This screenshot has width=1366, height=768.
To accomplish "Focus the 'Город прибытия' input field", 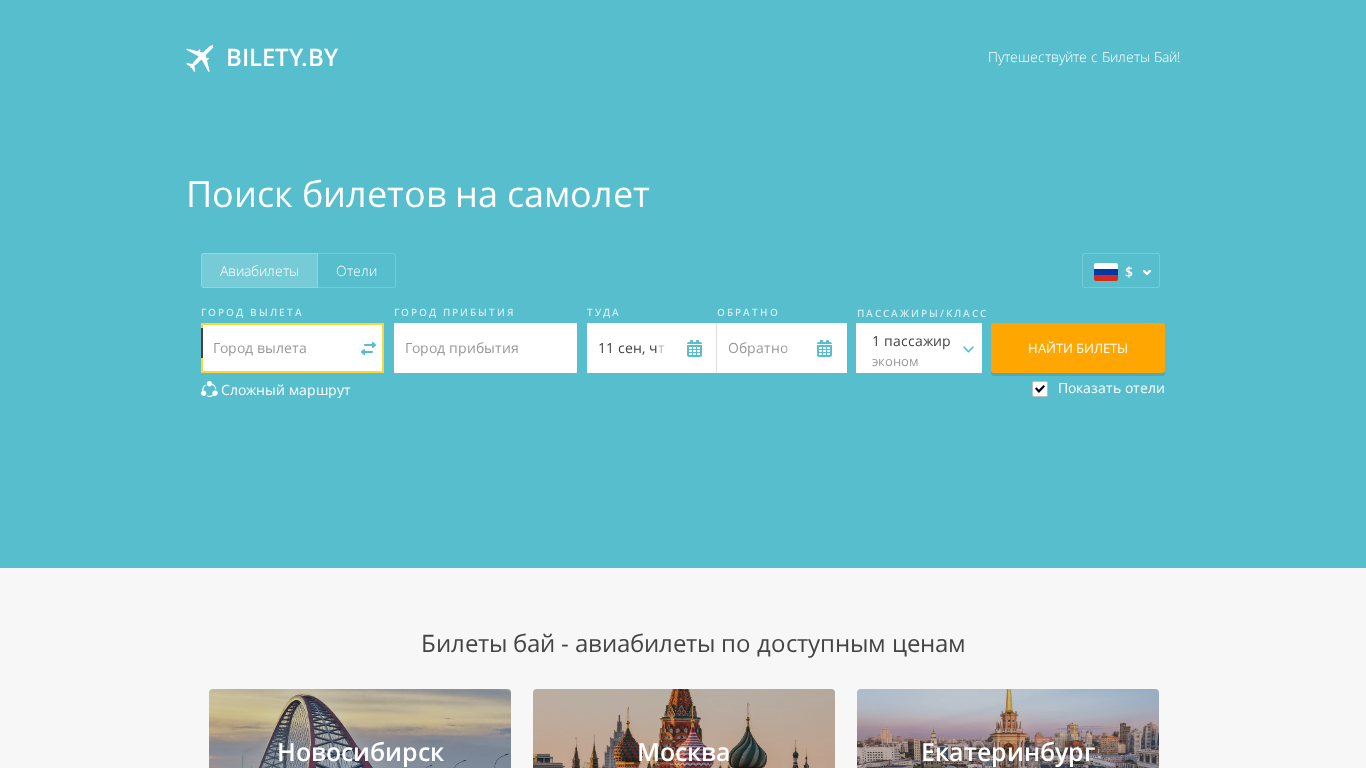I will 485,348.
